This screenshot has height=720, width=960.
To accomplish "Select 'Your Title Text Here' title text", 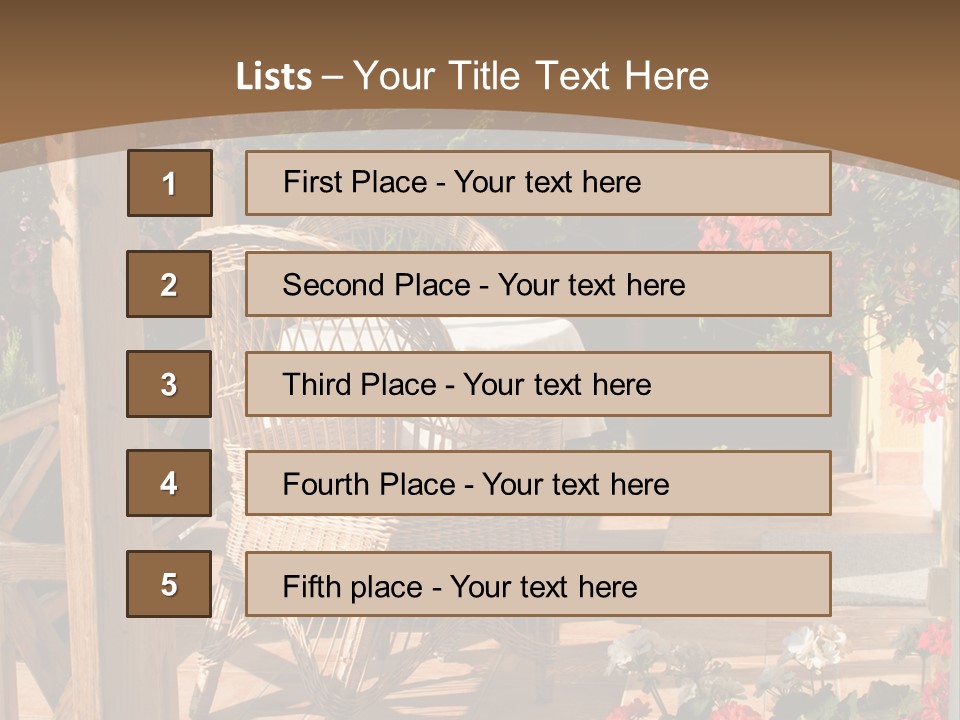I will [531, 77].
